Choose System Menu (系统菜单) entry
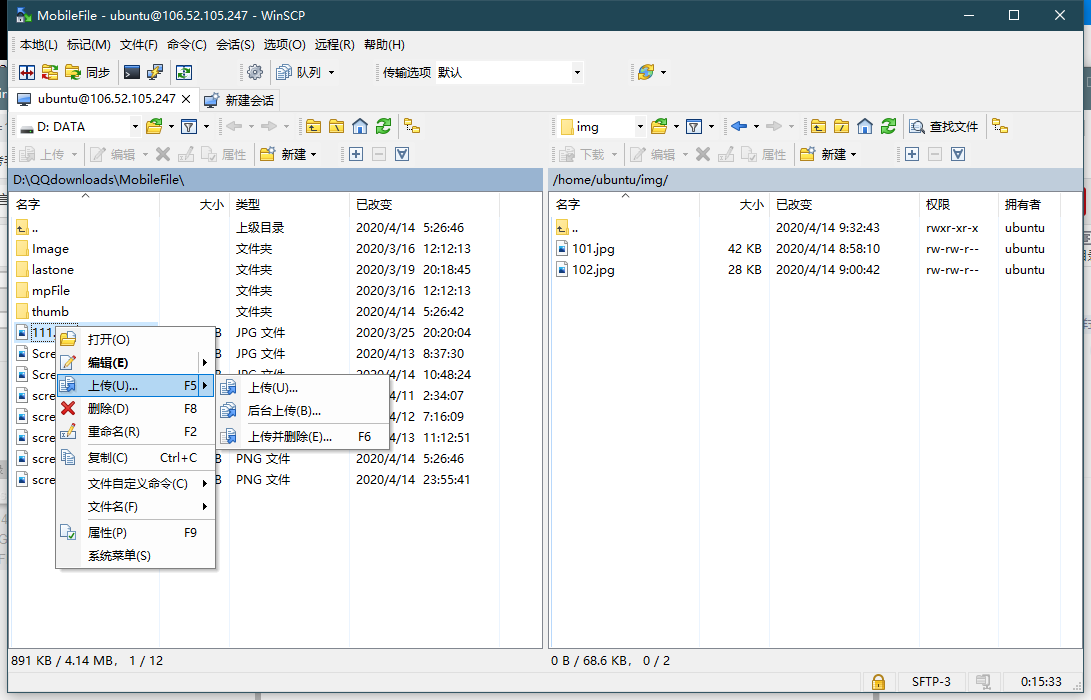 (x=136, y=556)
